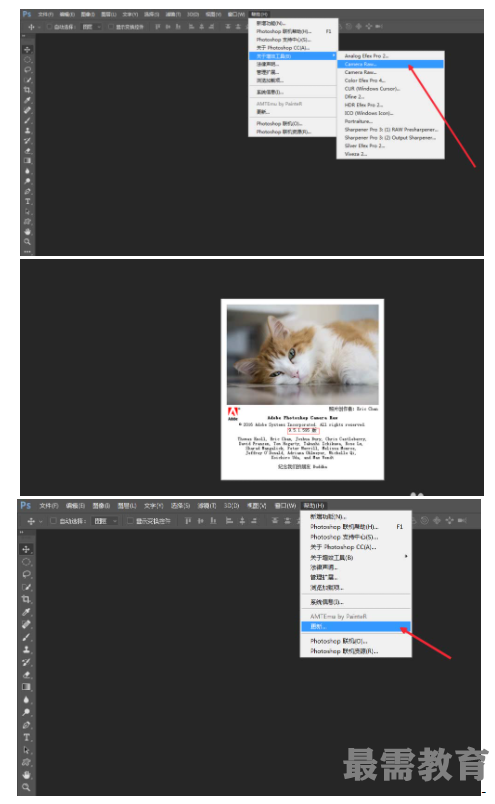
Task: Select the Zoom tool in upper Photoshop window
Action: 27,242
